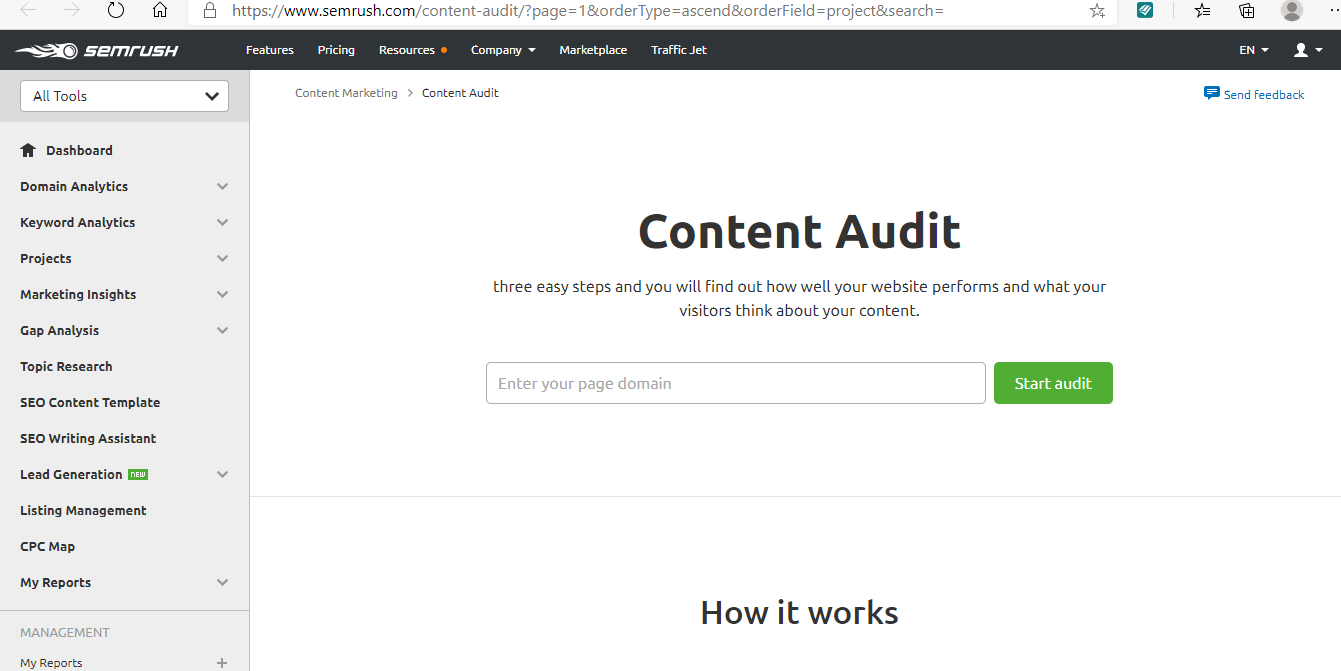Viewport: 1341px width, 671px height.
Task: Open CPC Map tool
Action: (47, 547)
